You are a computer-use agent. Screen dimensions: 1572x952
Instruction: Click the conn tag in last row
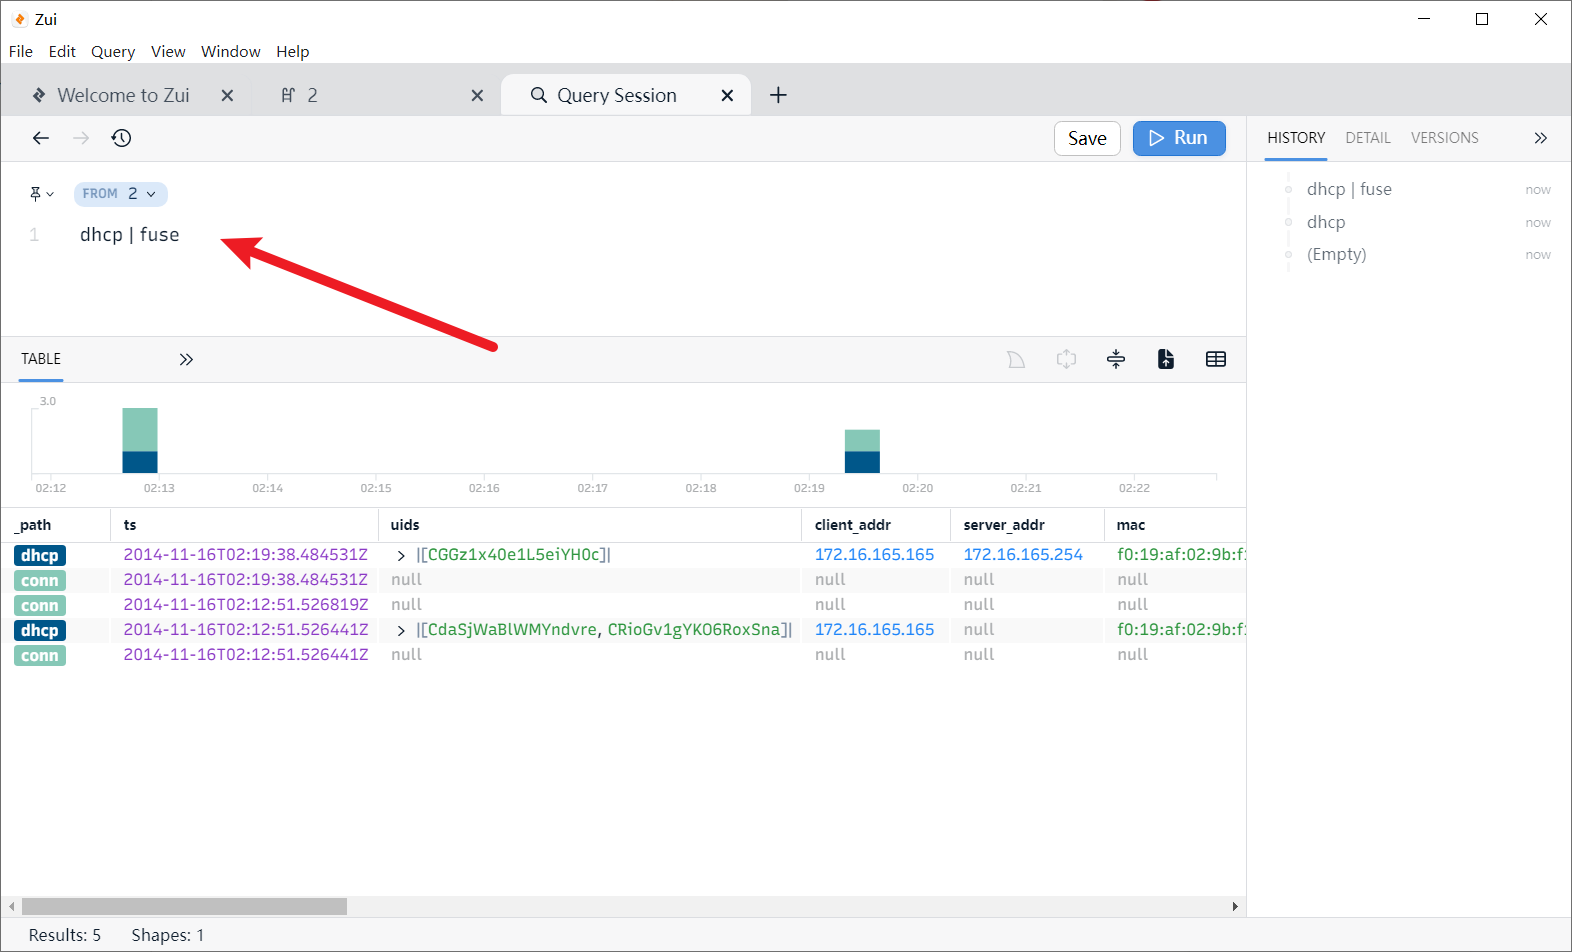pyautogui.click(x=40, y=655)
